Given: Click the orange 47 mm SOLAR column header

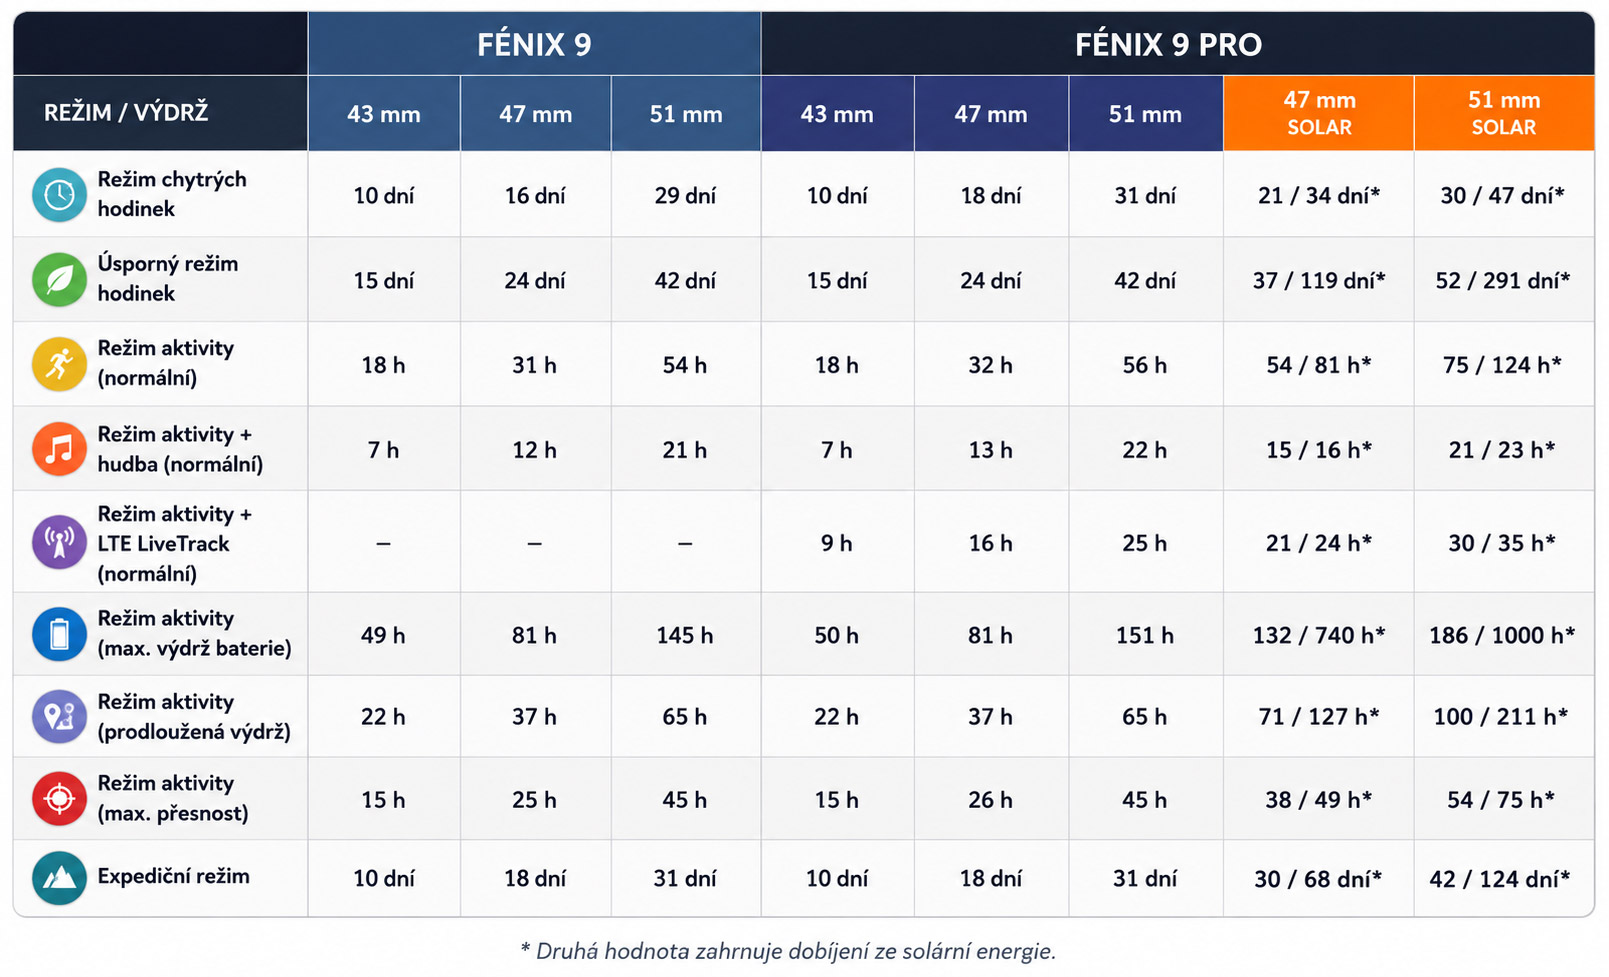Looking at the screenshot, I should (1319, 113).
